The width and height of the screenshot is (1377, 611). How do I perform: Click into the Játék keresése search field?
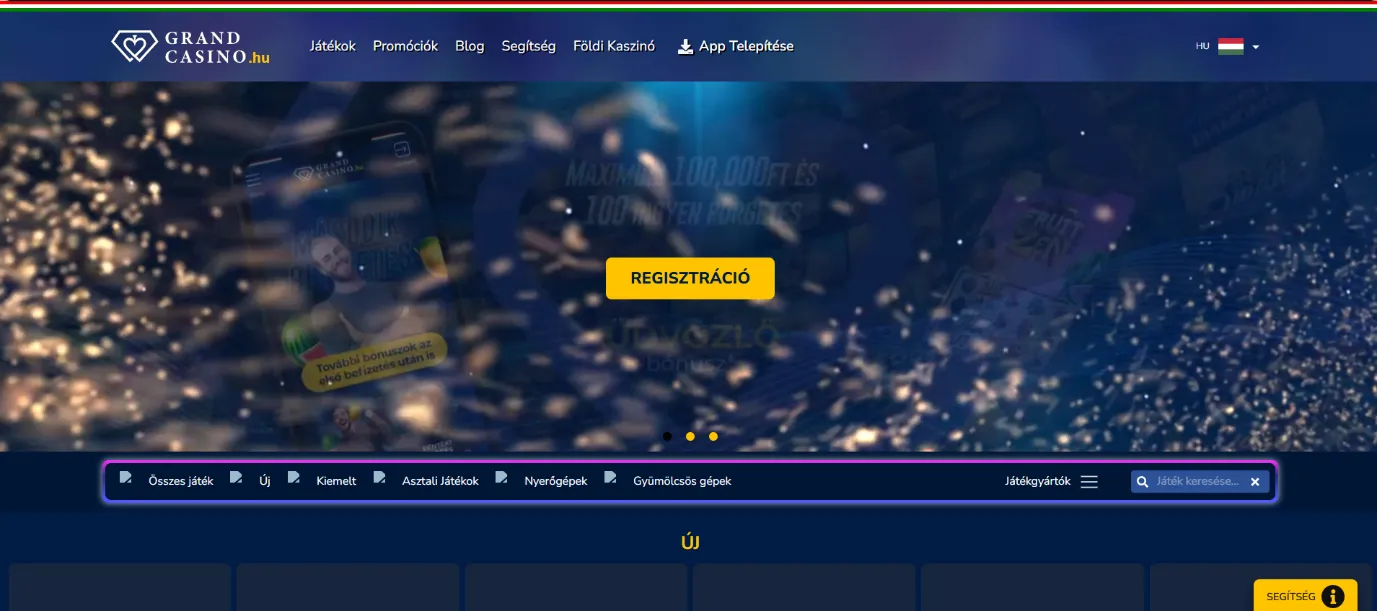click(x=1198, y=482)
